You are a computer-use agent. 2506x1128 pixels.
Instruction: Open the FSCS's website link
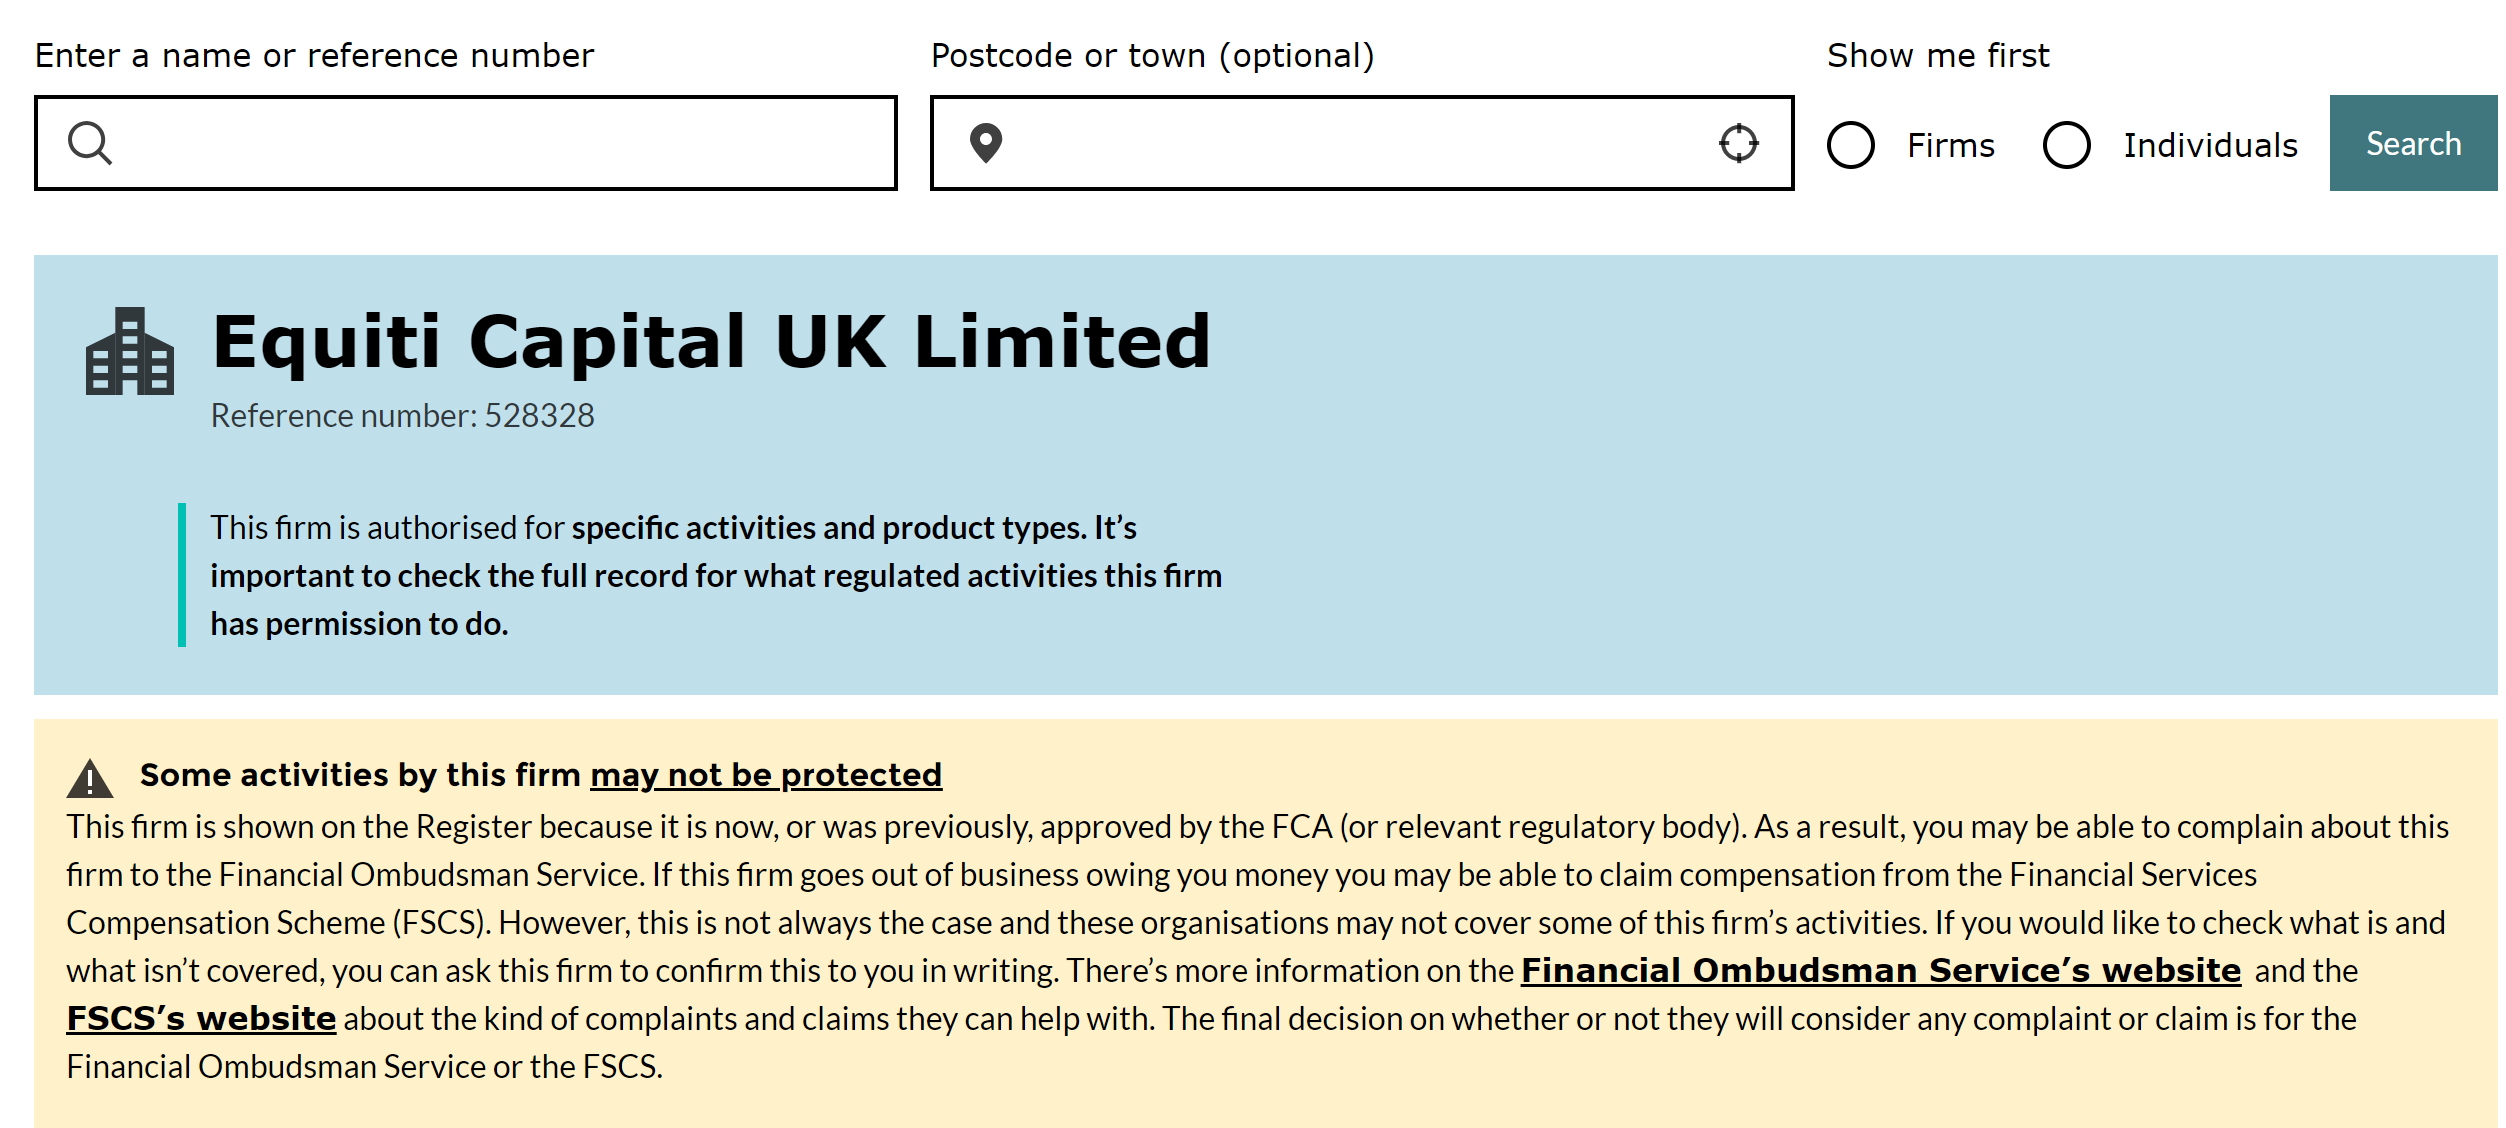click(x=201, y=1018)
